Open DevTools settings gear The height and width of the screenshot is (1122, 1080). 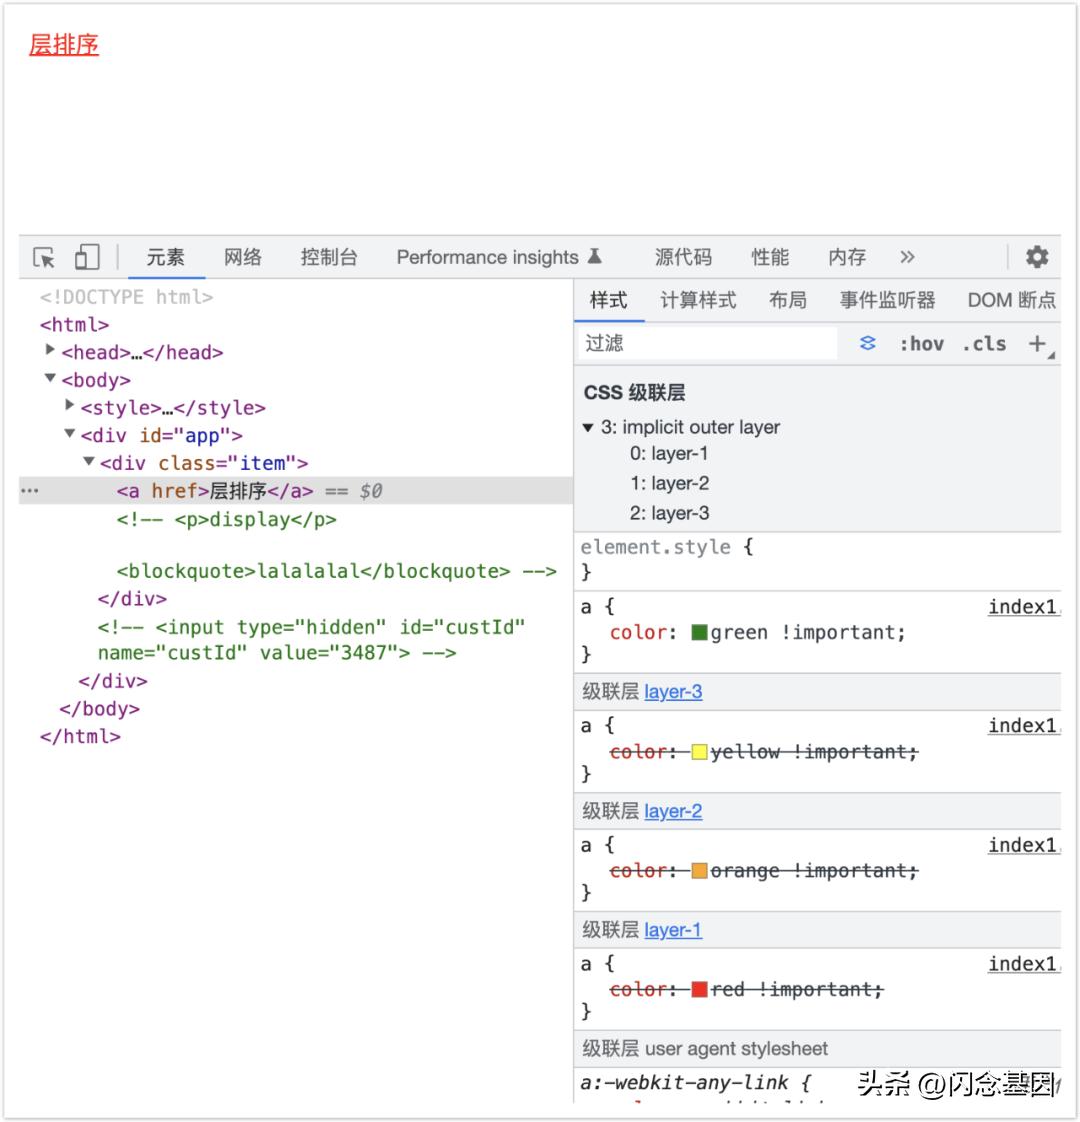point(1036,257)
